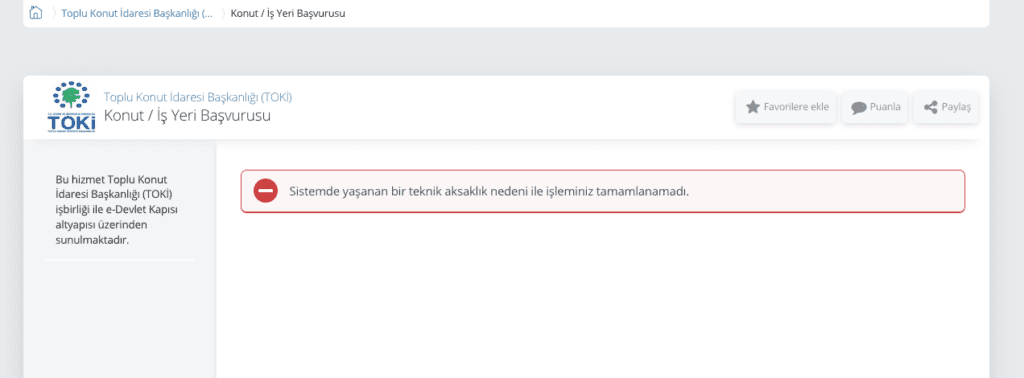Rate the service with Puanla button

(874, 107)
